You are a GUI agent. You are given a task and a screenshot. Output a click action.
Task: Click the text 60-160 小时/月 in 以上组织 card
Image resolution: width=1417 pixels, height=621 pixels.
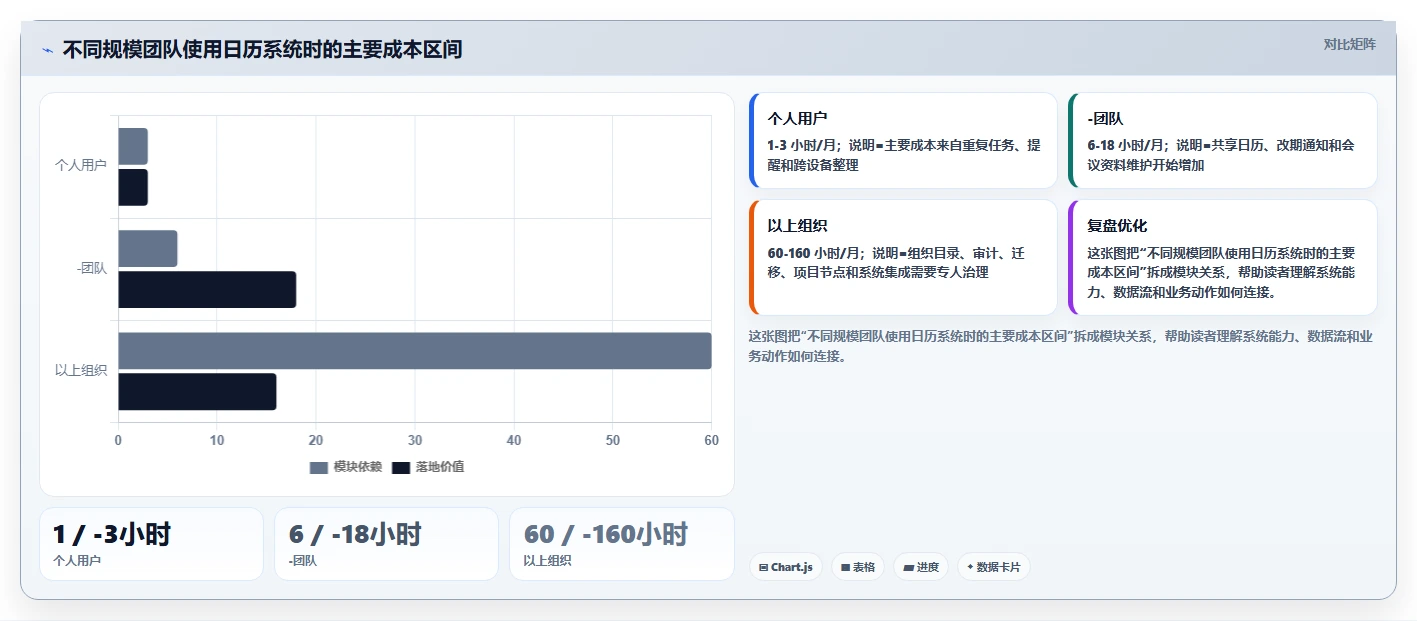coord(813,253)
